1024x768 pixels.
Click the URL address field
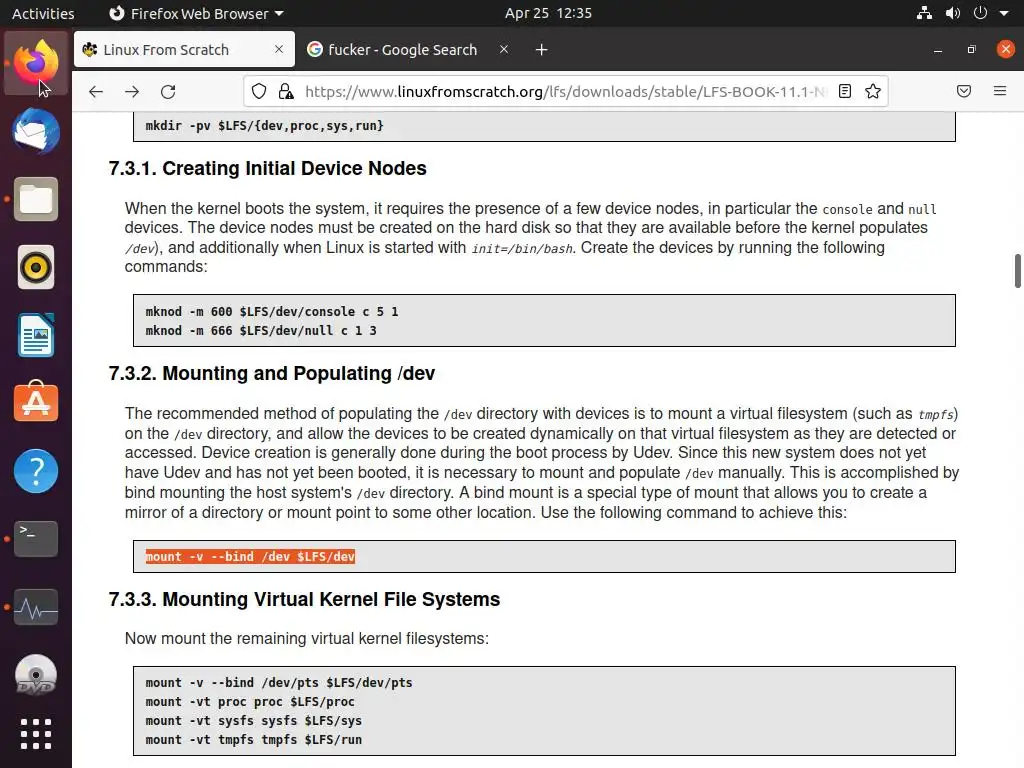coord(560,91)
